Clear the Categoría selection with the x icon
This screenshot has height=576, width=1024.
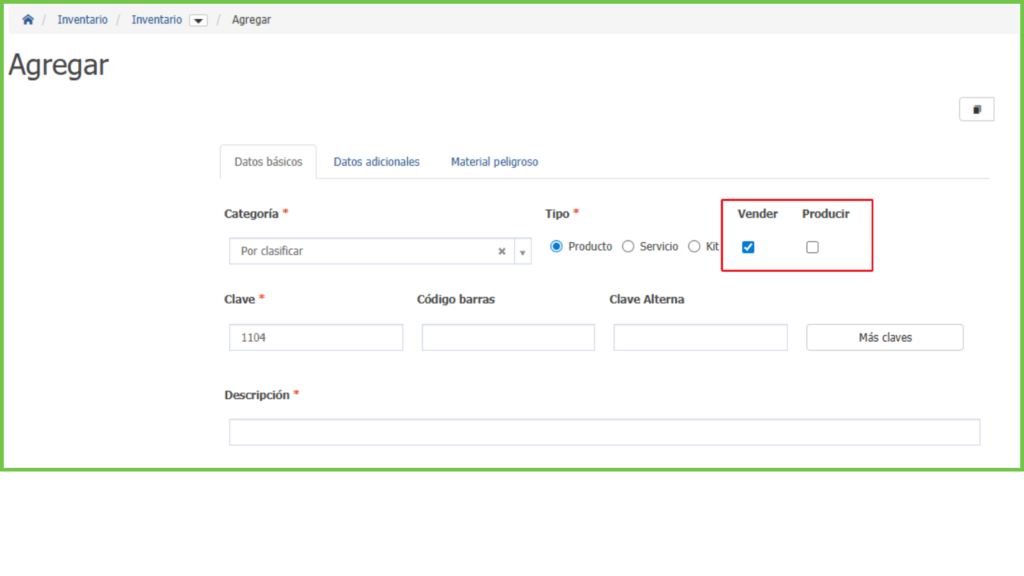(x=502, y=252)
